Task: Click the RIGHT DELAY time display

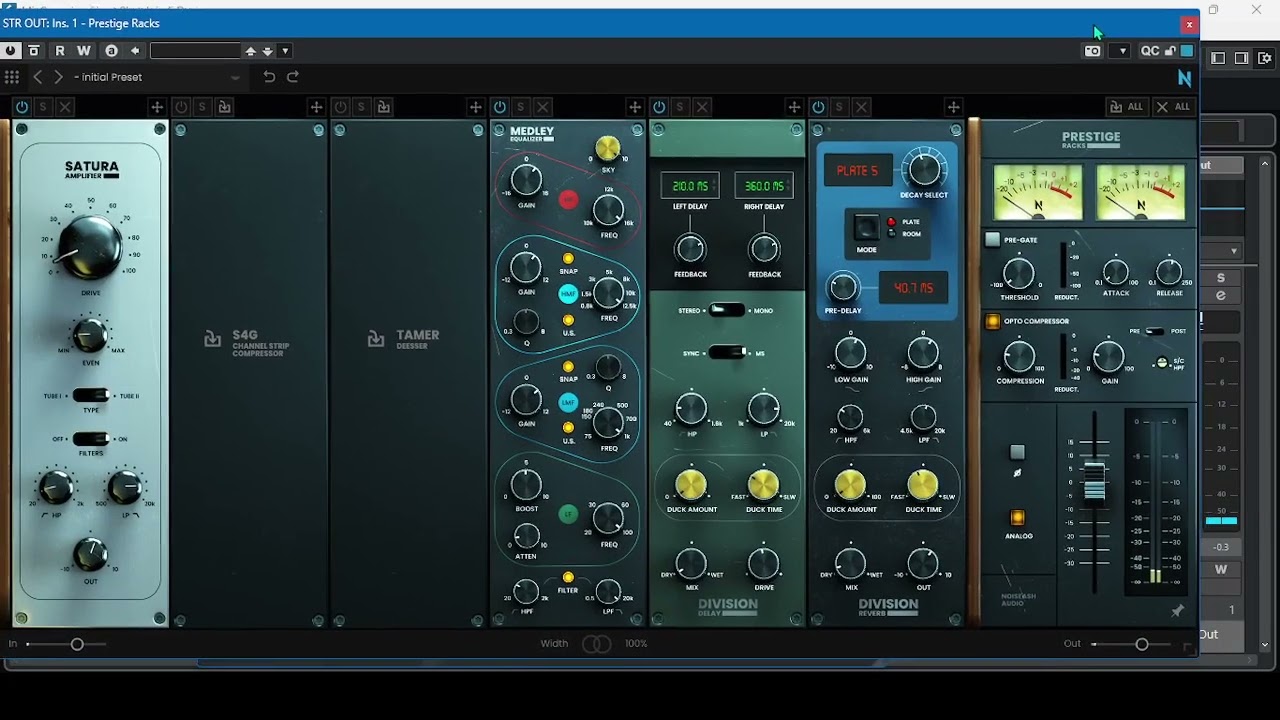Action: click(764, 186)
